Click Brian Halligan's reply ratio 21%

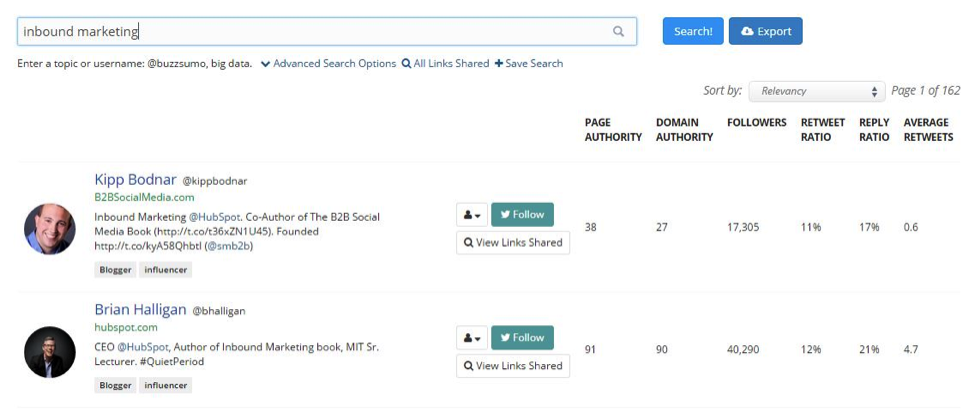(x=869, y=350)
